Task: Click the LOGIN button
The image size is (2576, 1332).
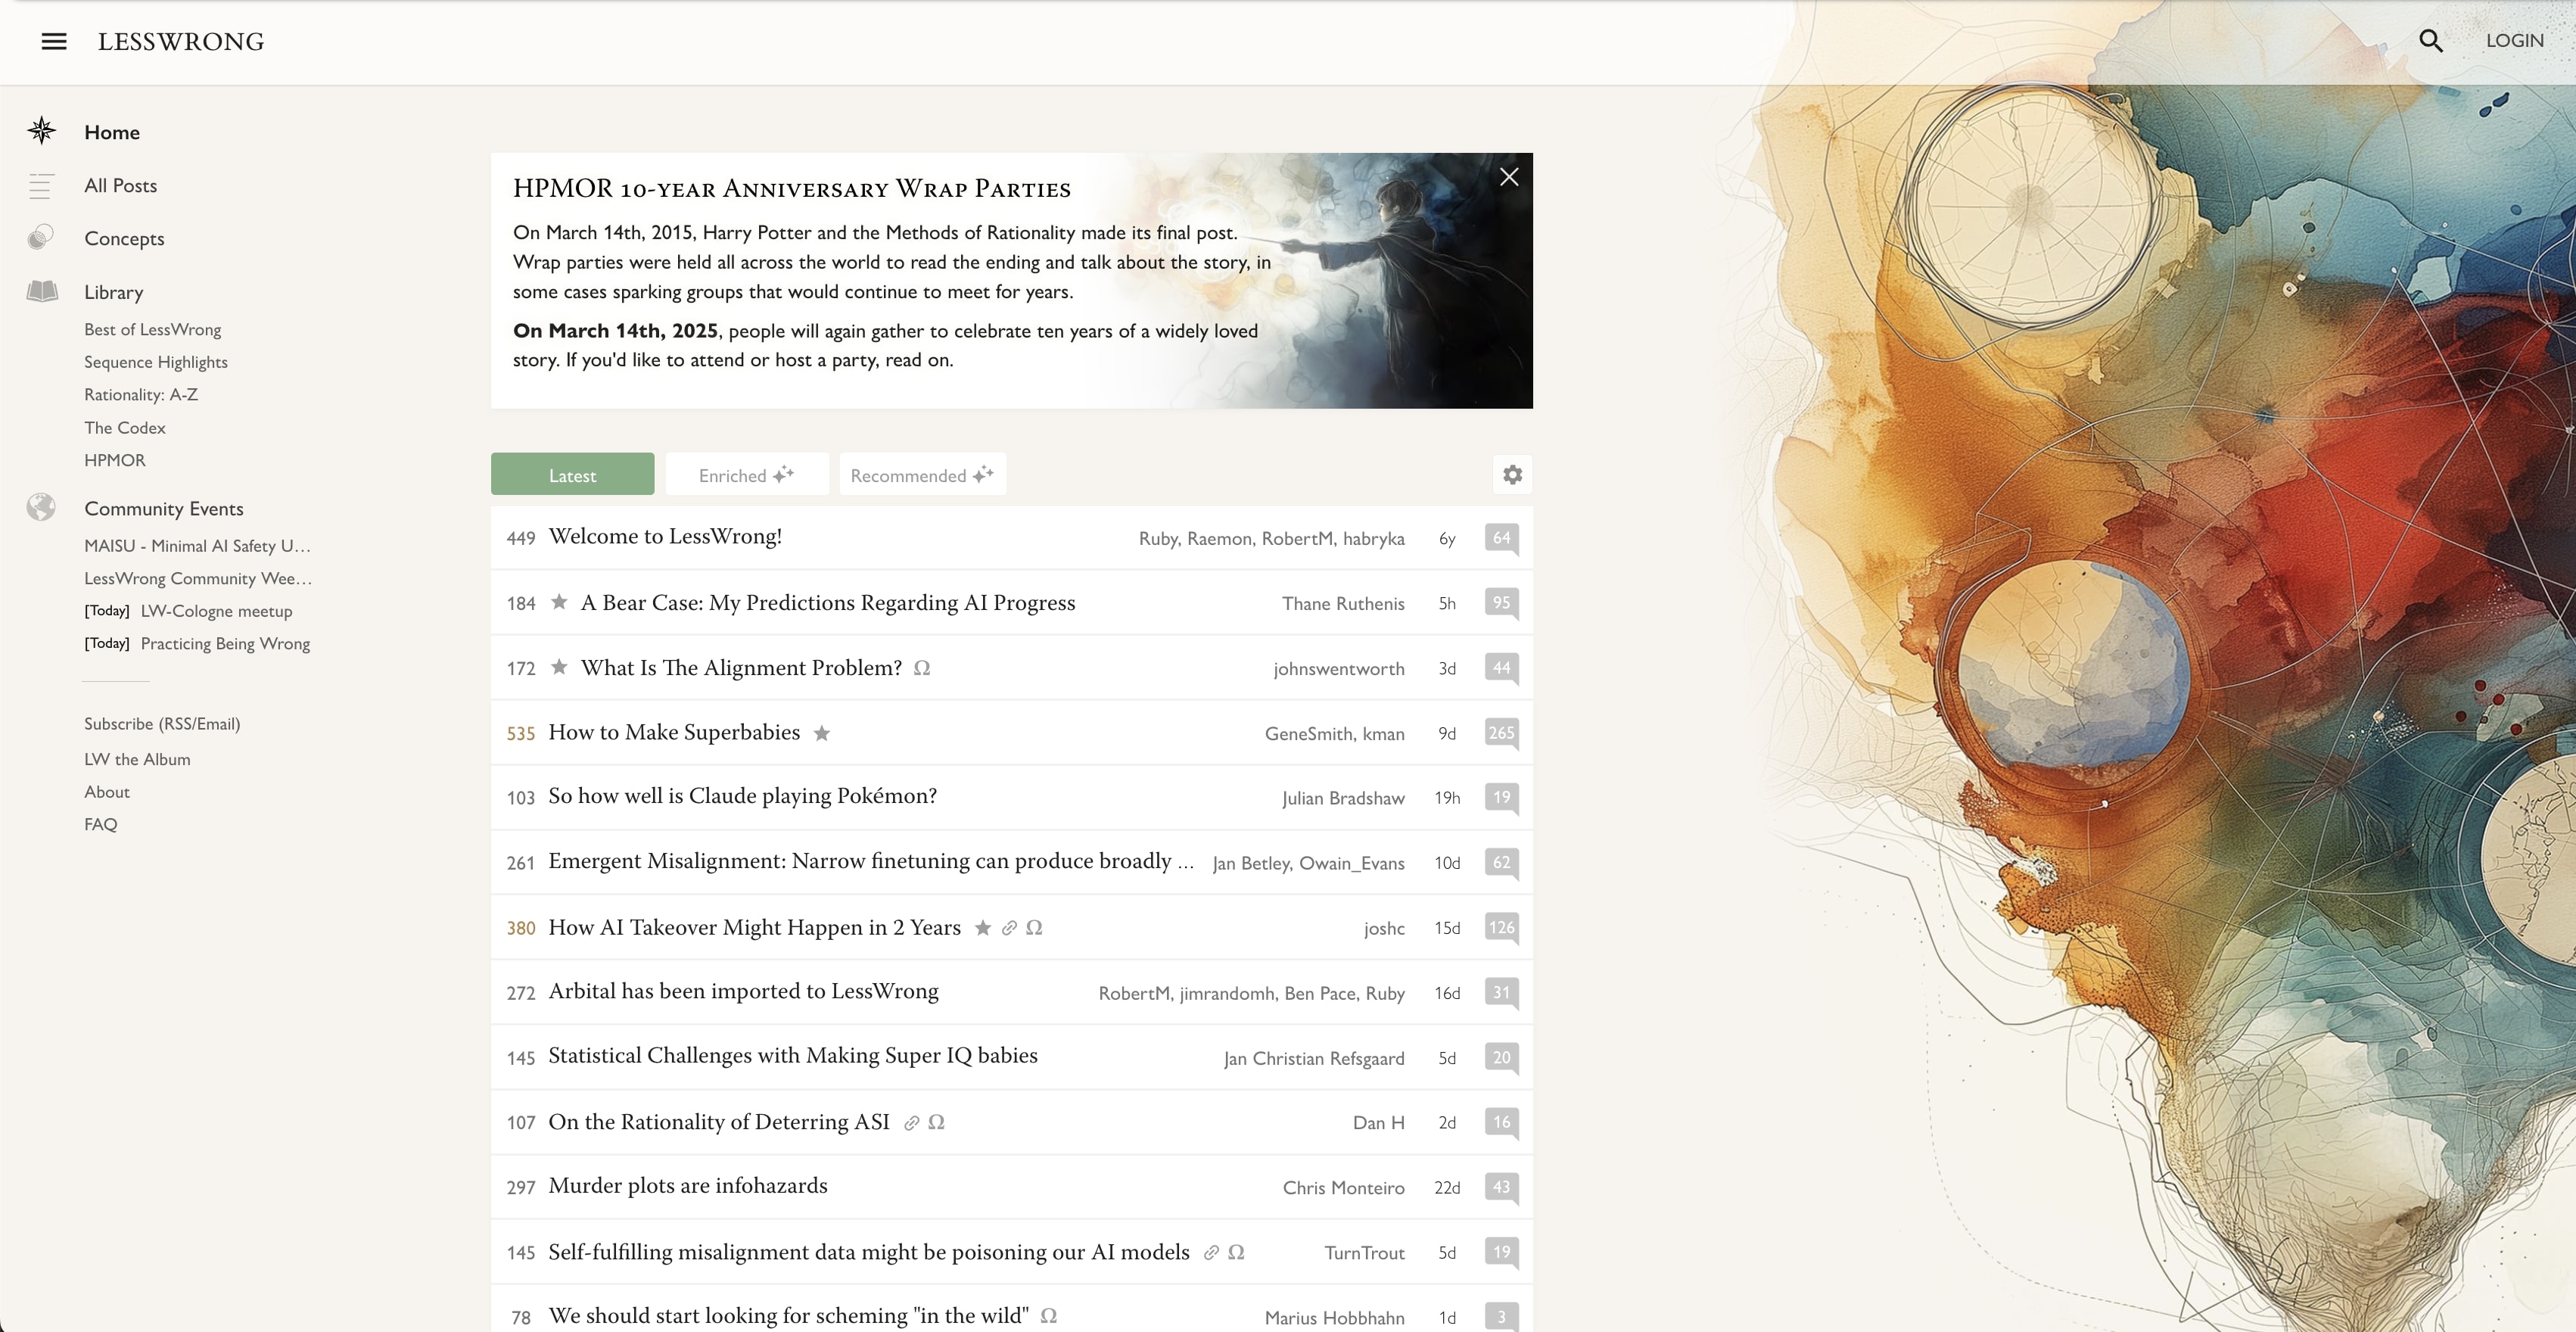Action: 2514,41
